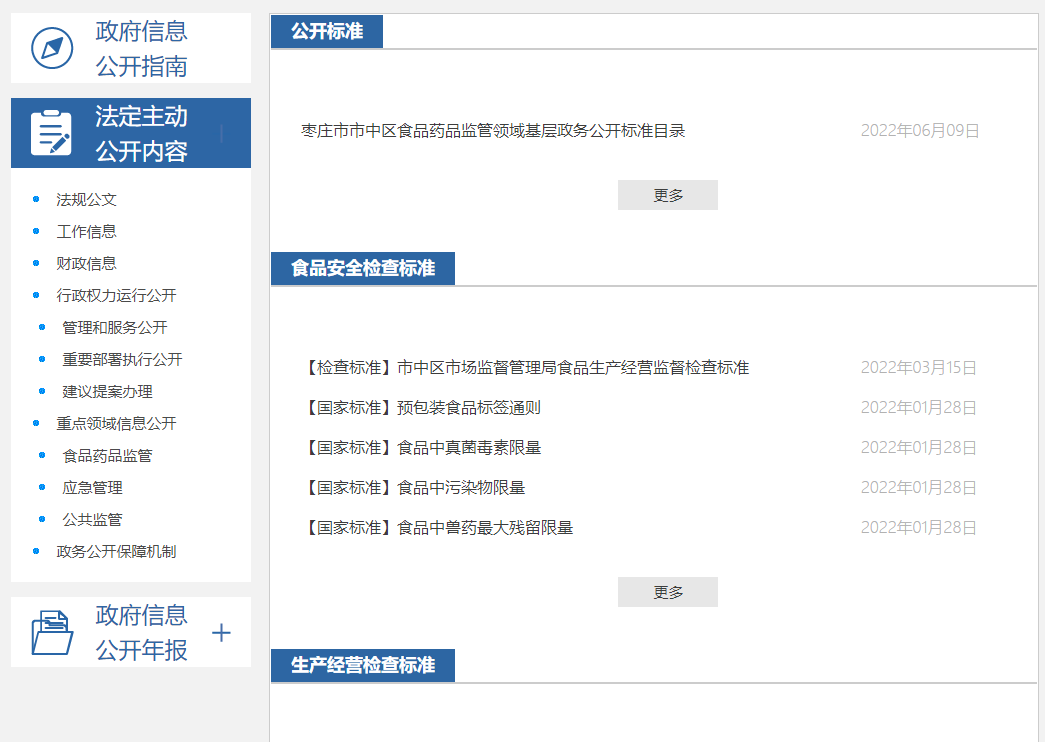This screenshot has height=742, width=1045.
Task: Open 枣庄市市中区食品药品监管领域 standard catalog link
Action: 493,131
